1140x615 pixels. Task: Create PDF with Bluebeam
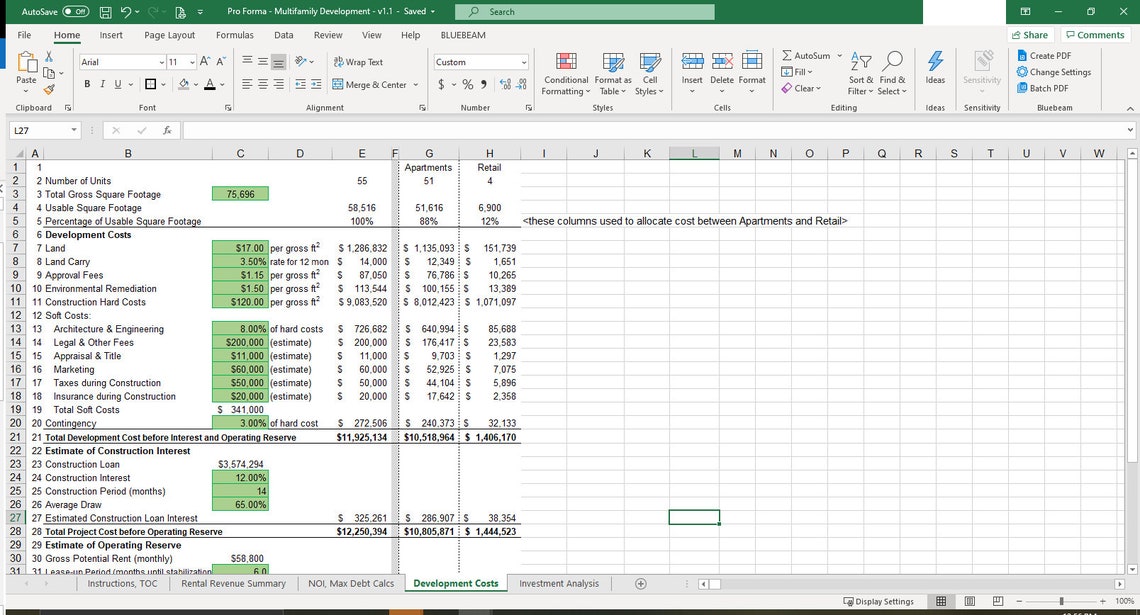[x=1055, y=55]
